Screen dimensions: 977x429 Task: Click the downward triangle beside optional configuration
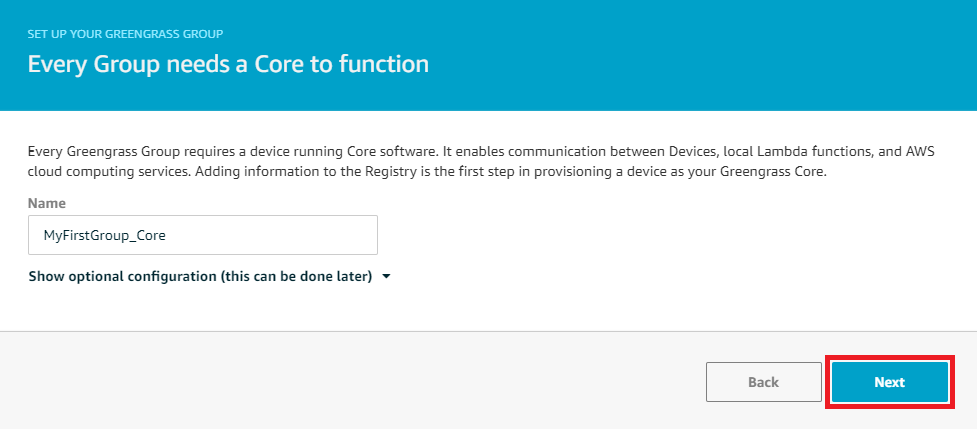tap(386, 276)
